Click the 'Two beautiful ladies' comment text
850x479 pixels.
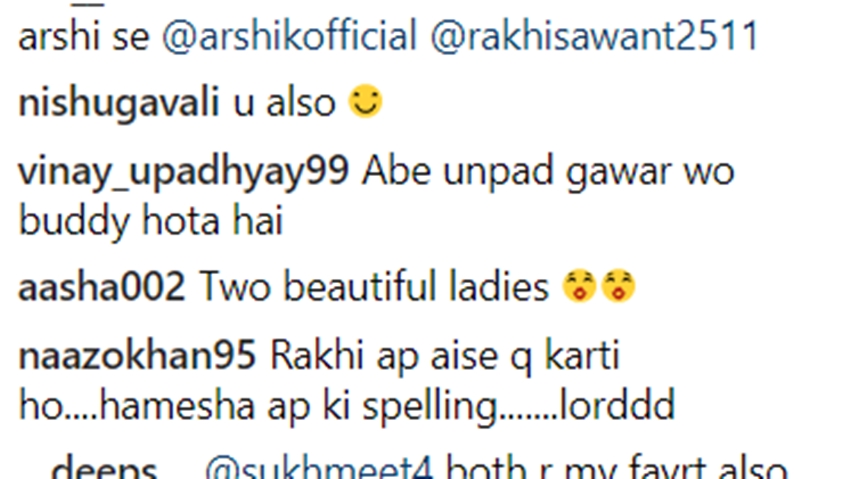(374, 287)
